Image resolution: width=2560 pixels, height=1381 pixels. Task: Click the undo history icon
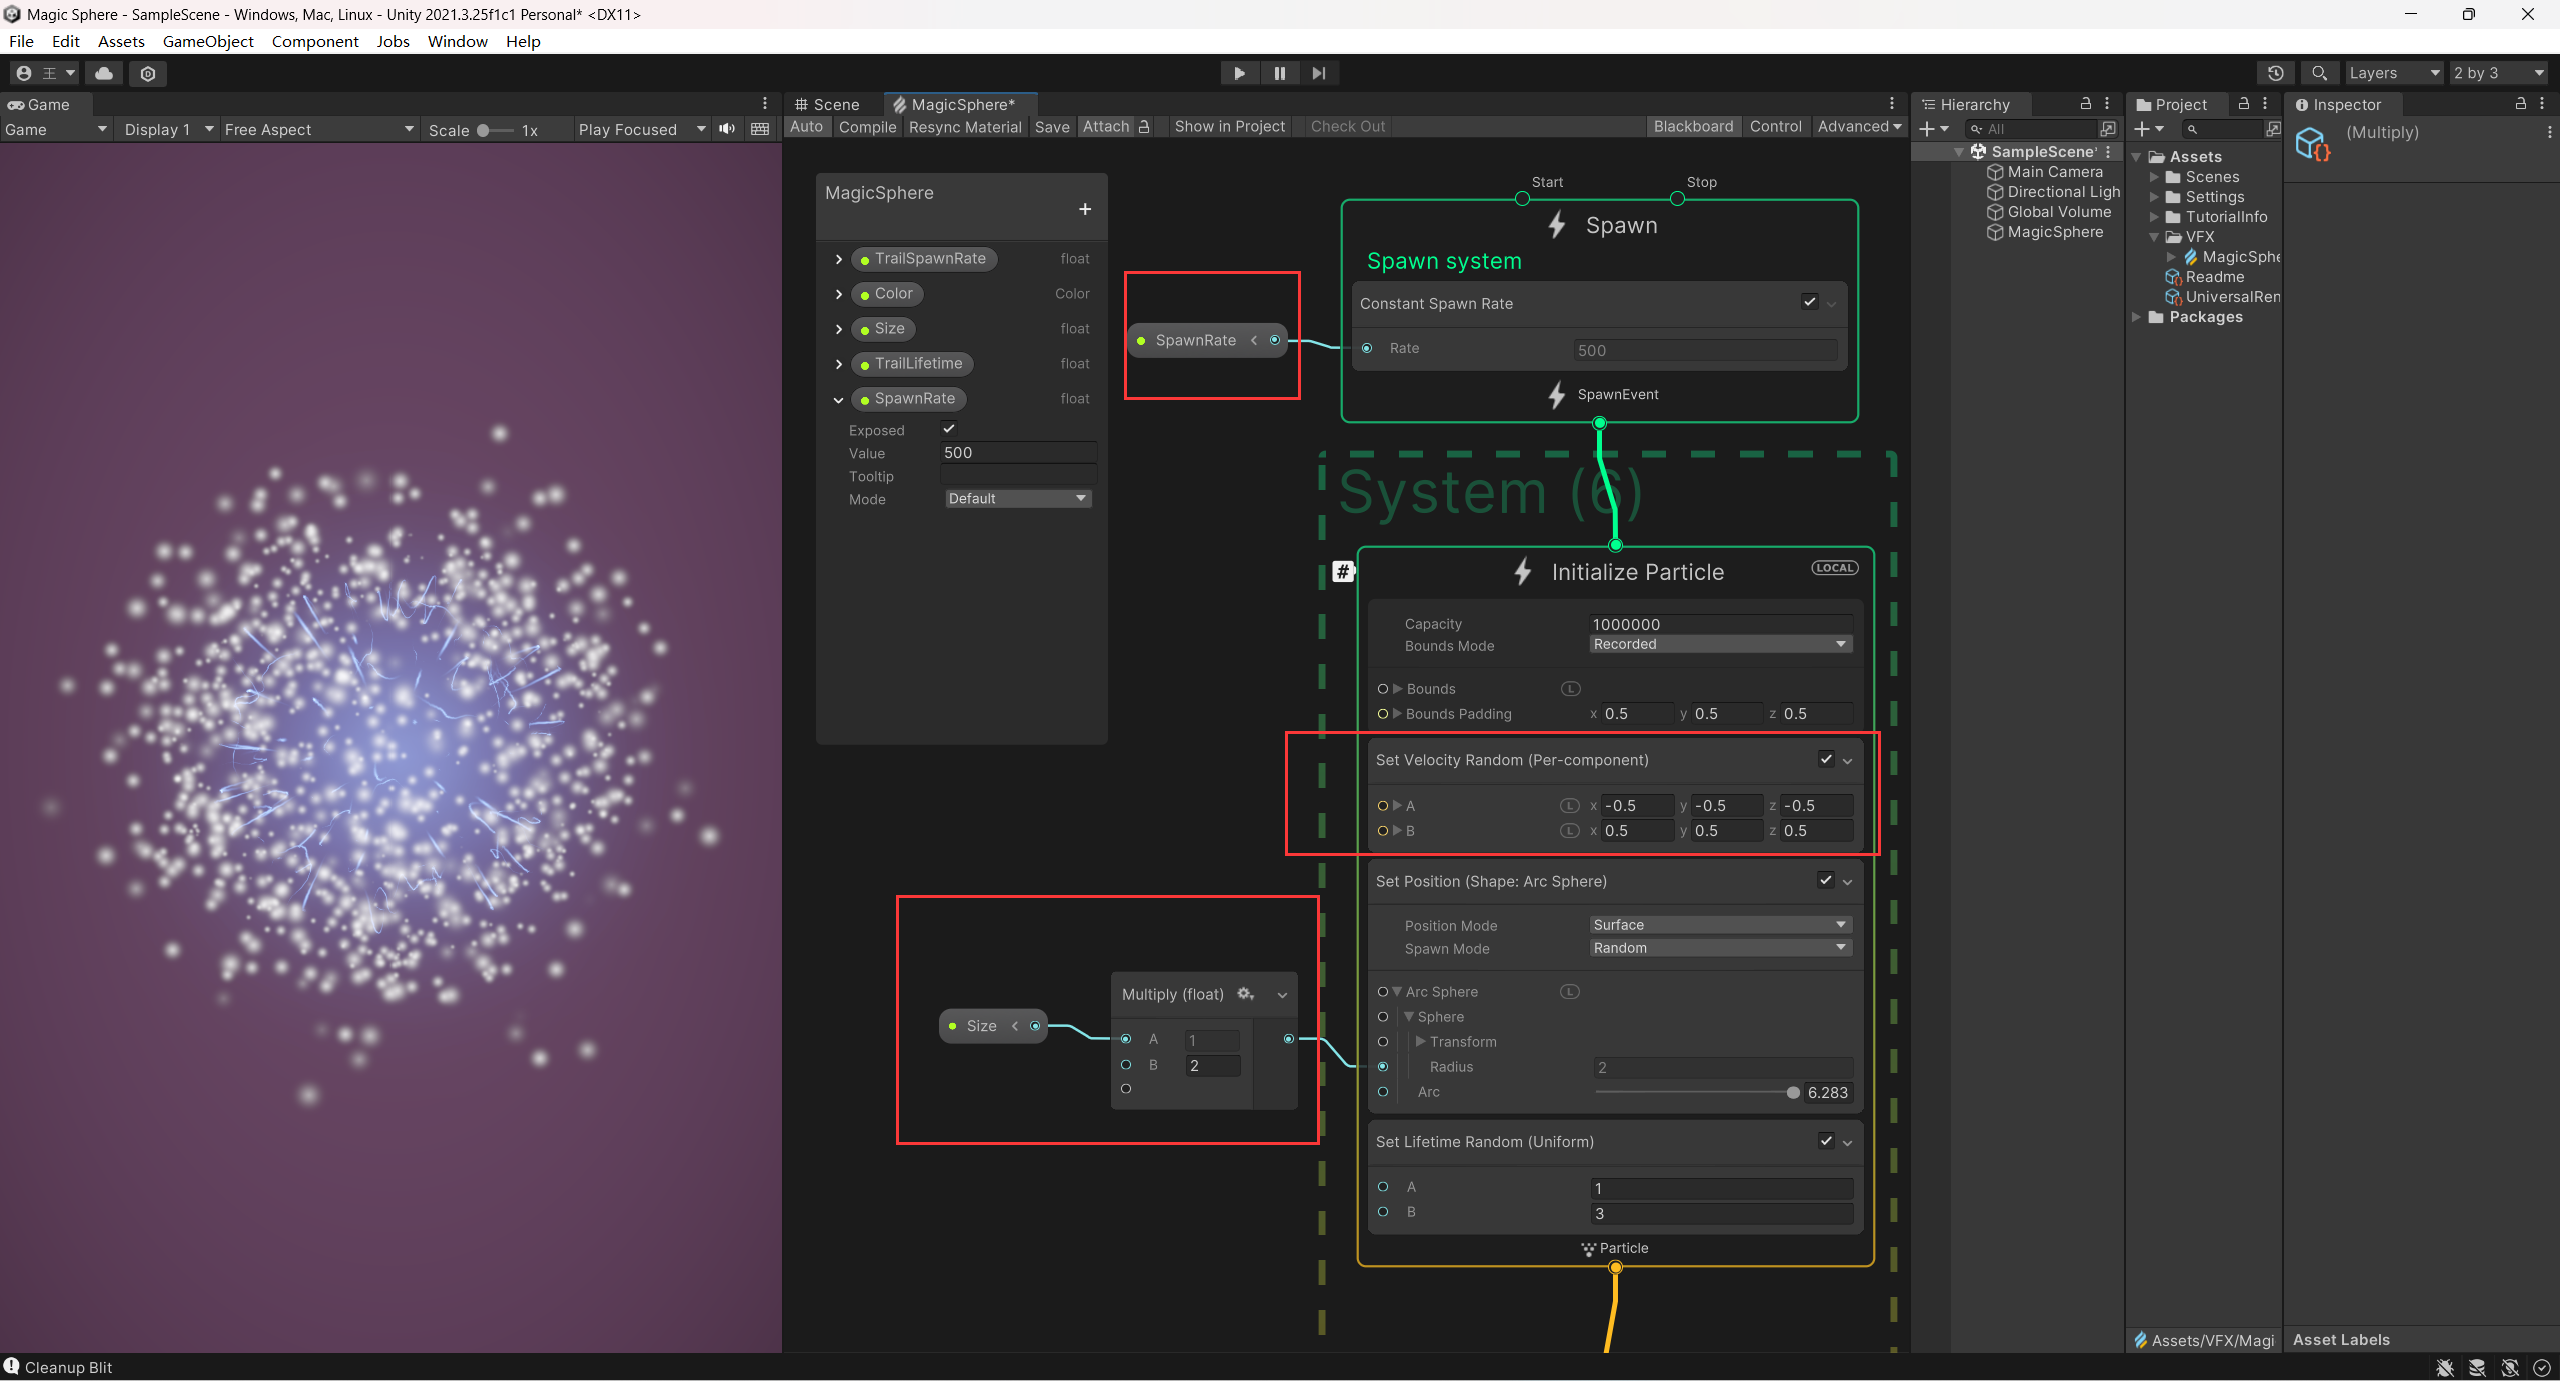pos(2275,73)
